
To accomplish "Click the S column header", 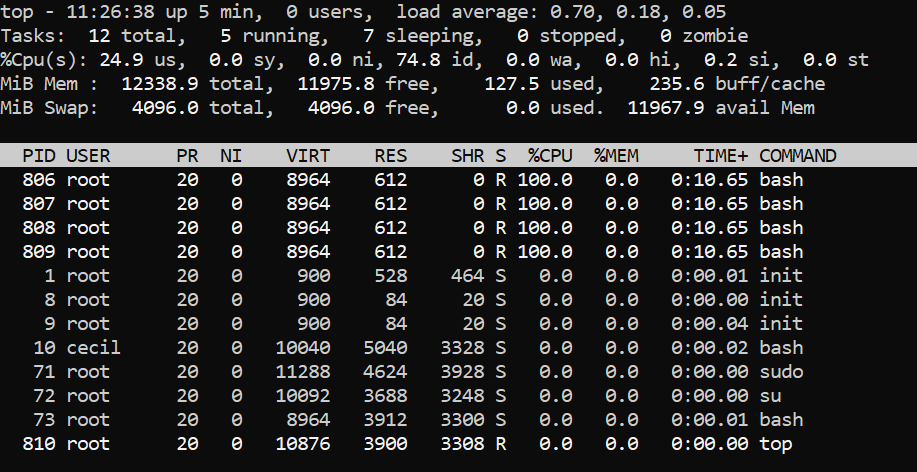I will click(501, 156).
